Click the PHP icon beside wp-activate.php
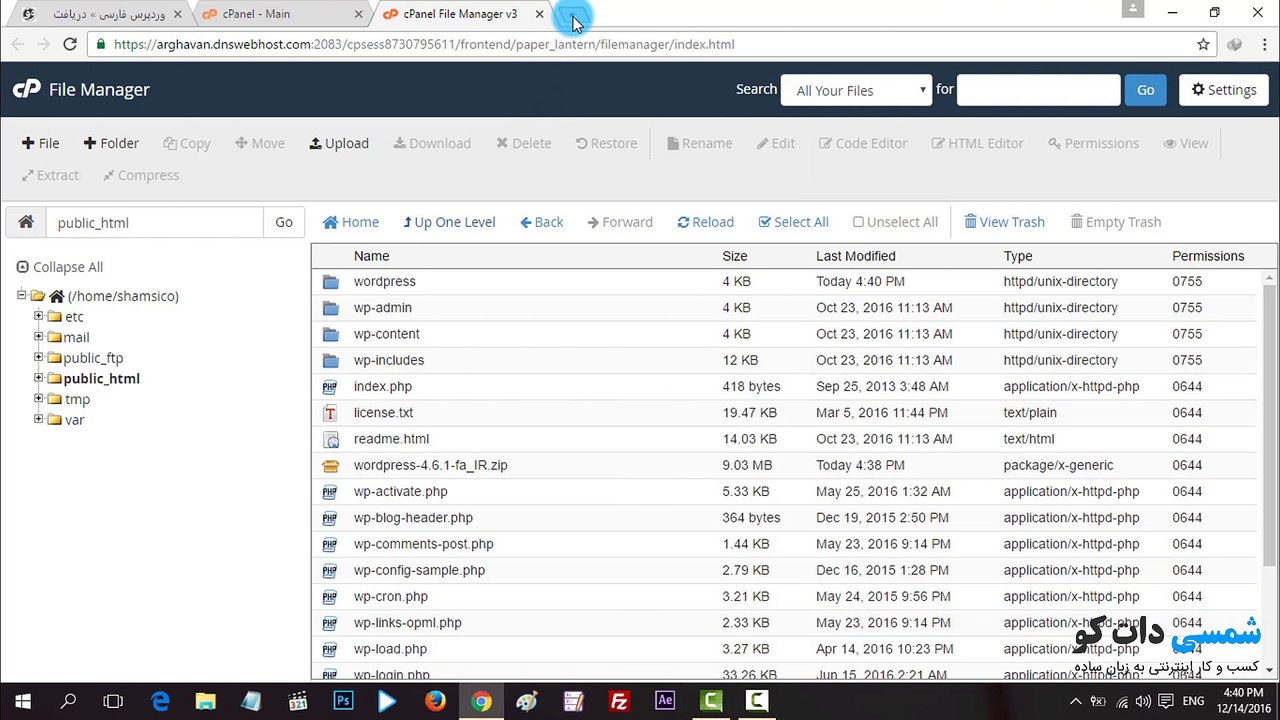This screenshot has height=720, width=1280. pyautogui.click(x=331, y=492)
